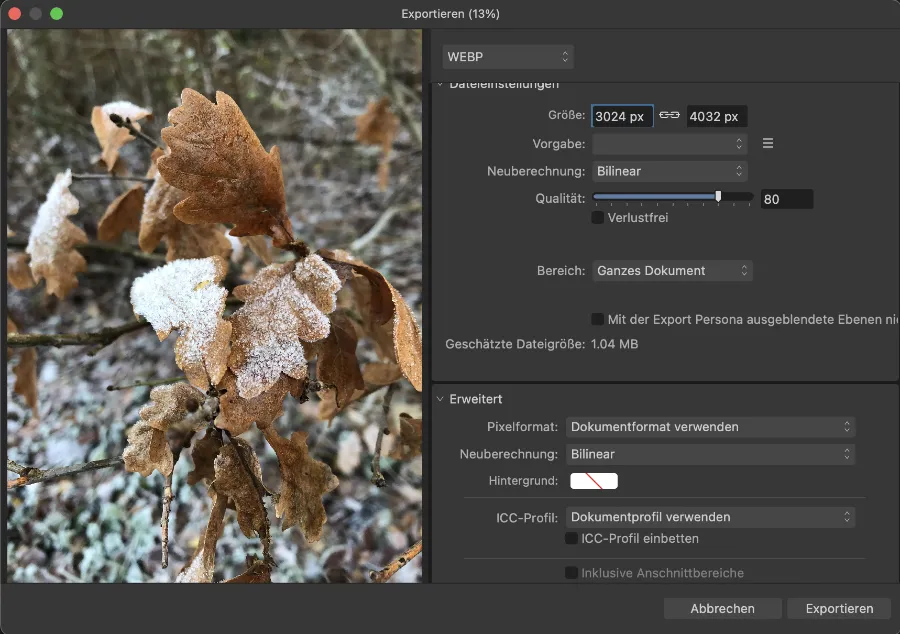Open the empty Vorgabe dropdown
This screenshot has height=634, width=900.
tap(670, 143)
